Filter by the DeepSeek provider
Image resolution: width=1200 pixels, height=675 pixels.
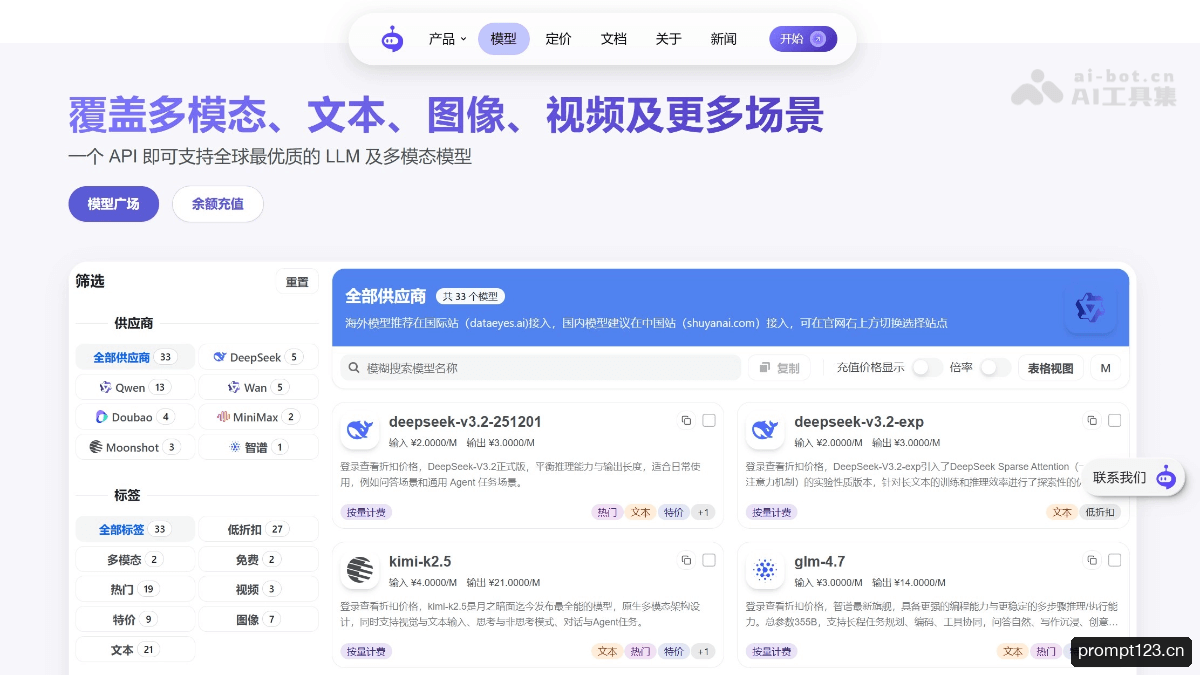click(x=259, y=357)
